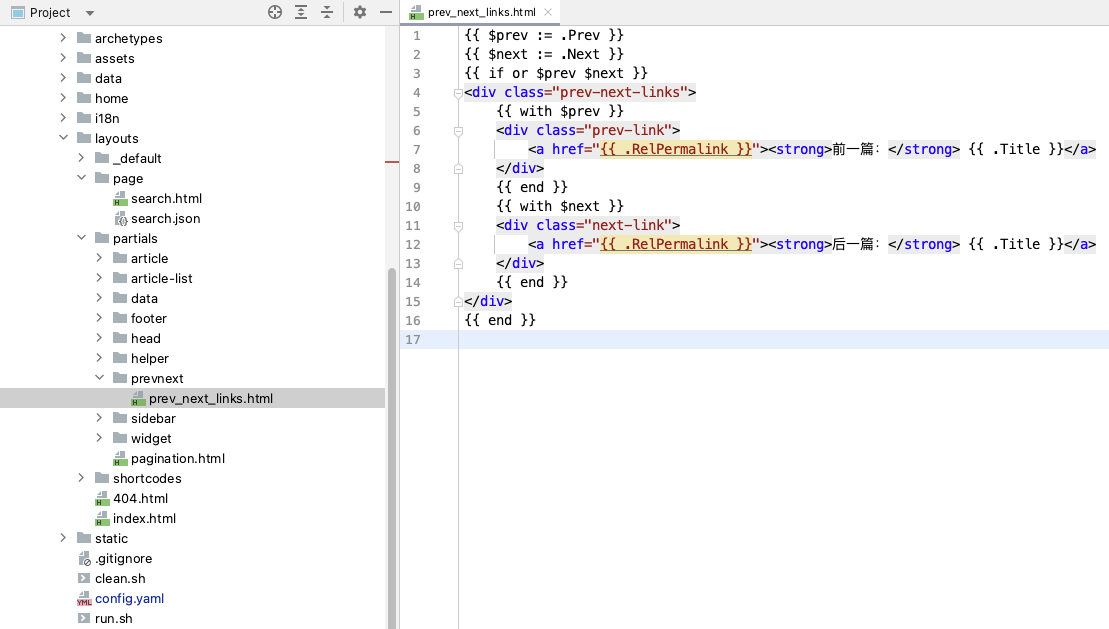Expand the static folder
The width and height of the screenshot is (1109, 629).
coord(63,538)
